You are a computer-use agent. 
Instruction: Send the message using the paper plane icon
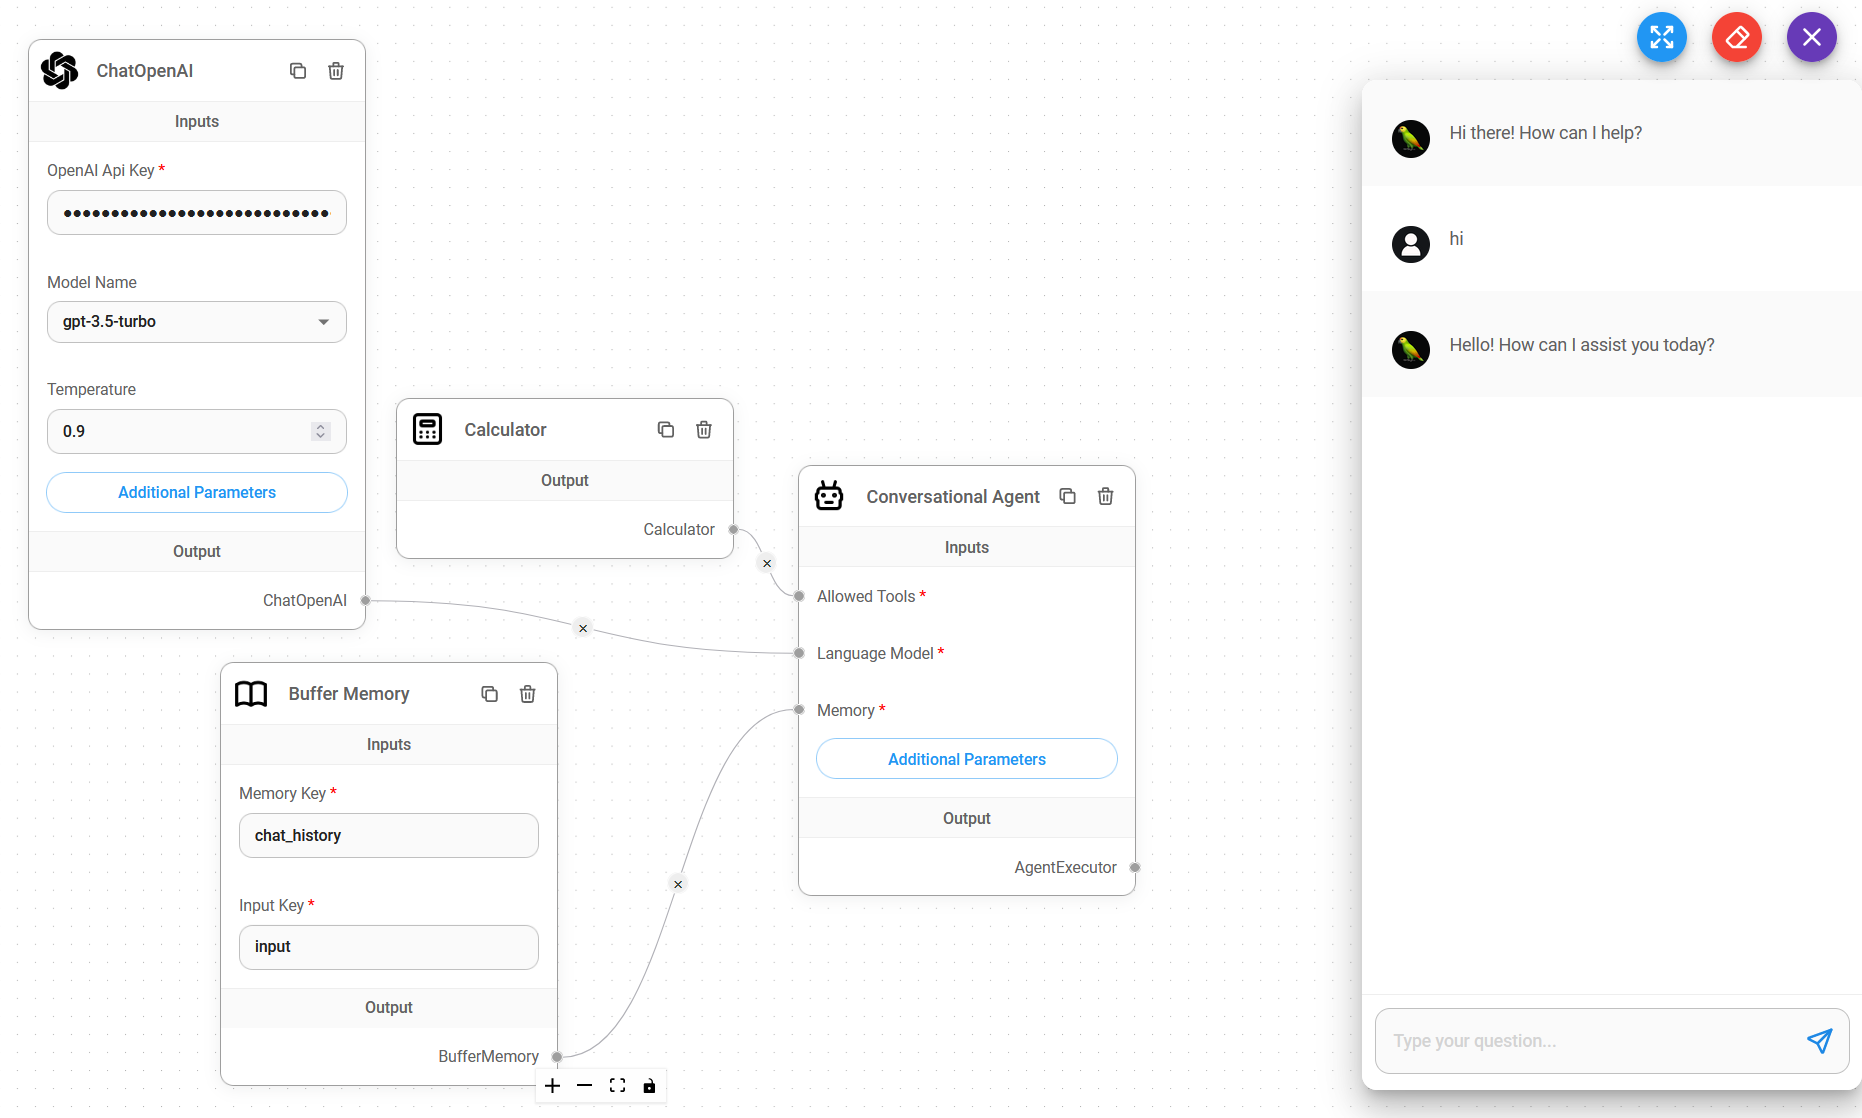pos(1820,1041)
